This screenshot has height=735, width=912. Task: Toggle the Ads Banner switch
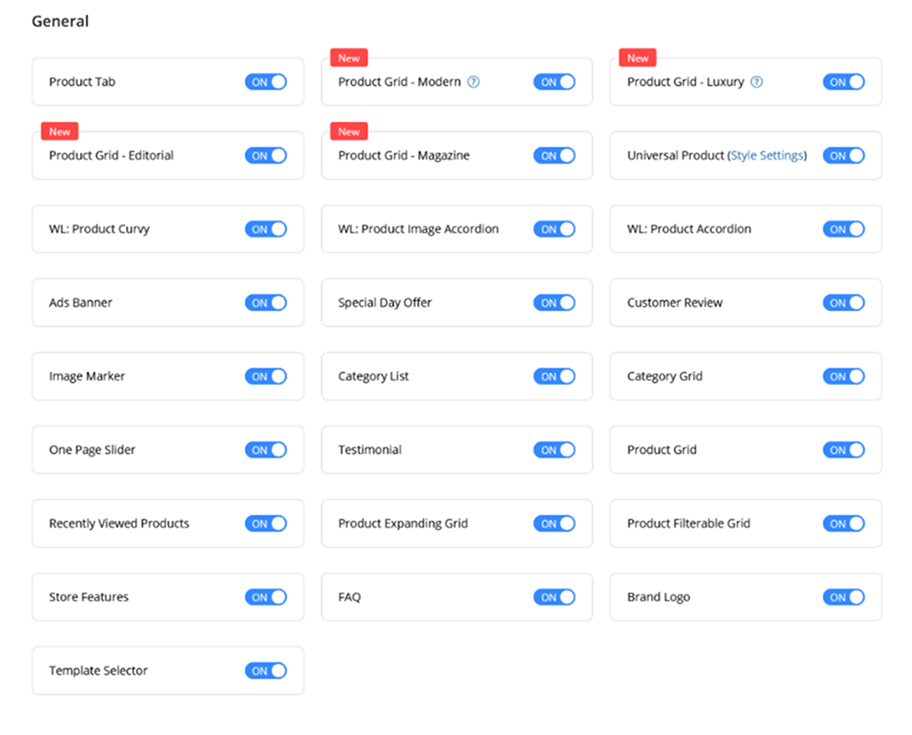266,303
